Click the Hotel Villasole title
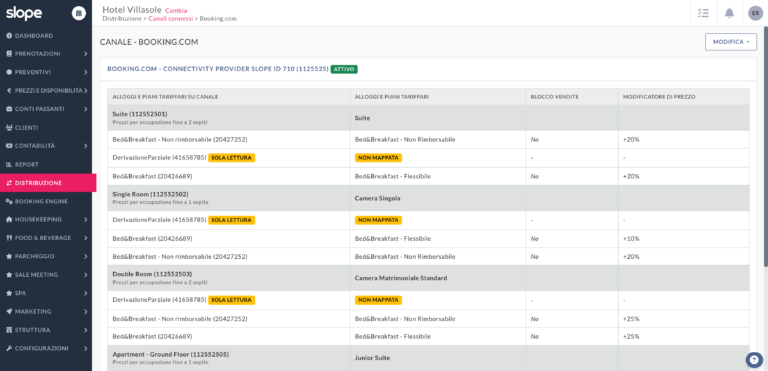The height and width of the screenshot is (371, 768). click(132, 9)
